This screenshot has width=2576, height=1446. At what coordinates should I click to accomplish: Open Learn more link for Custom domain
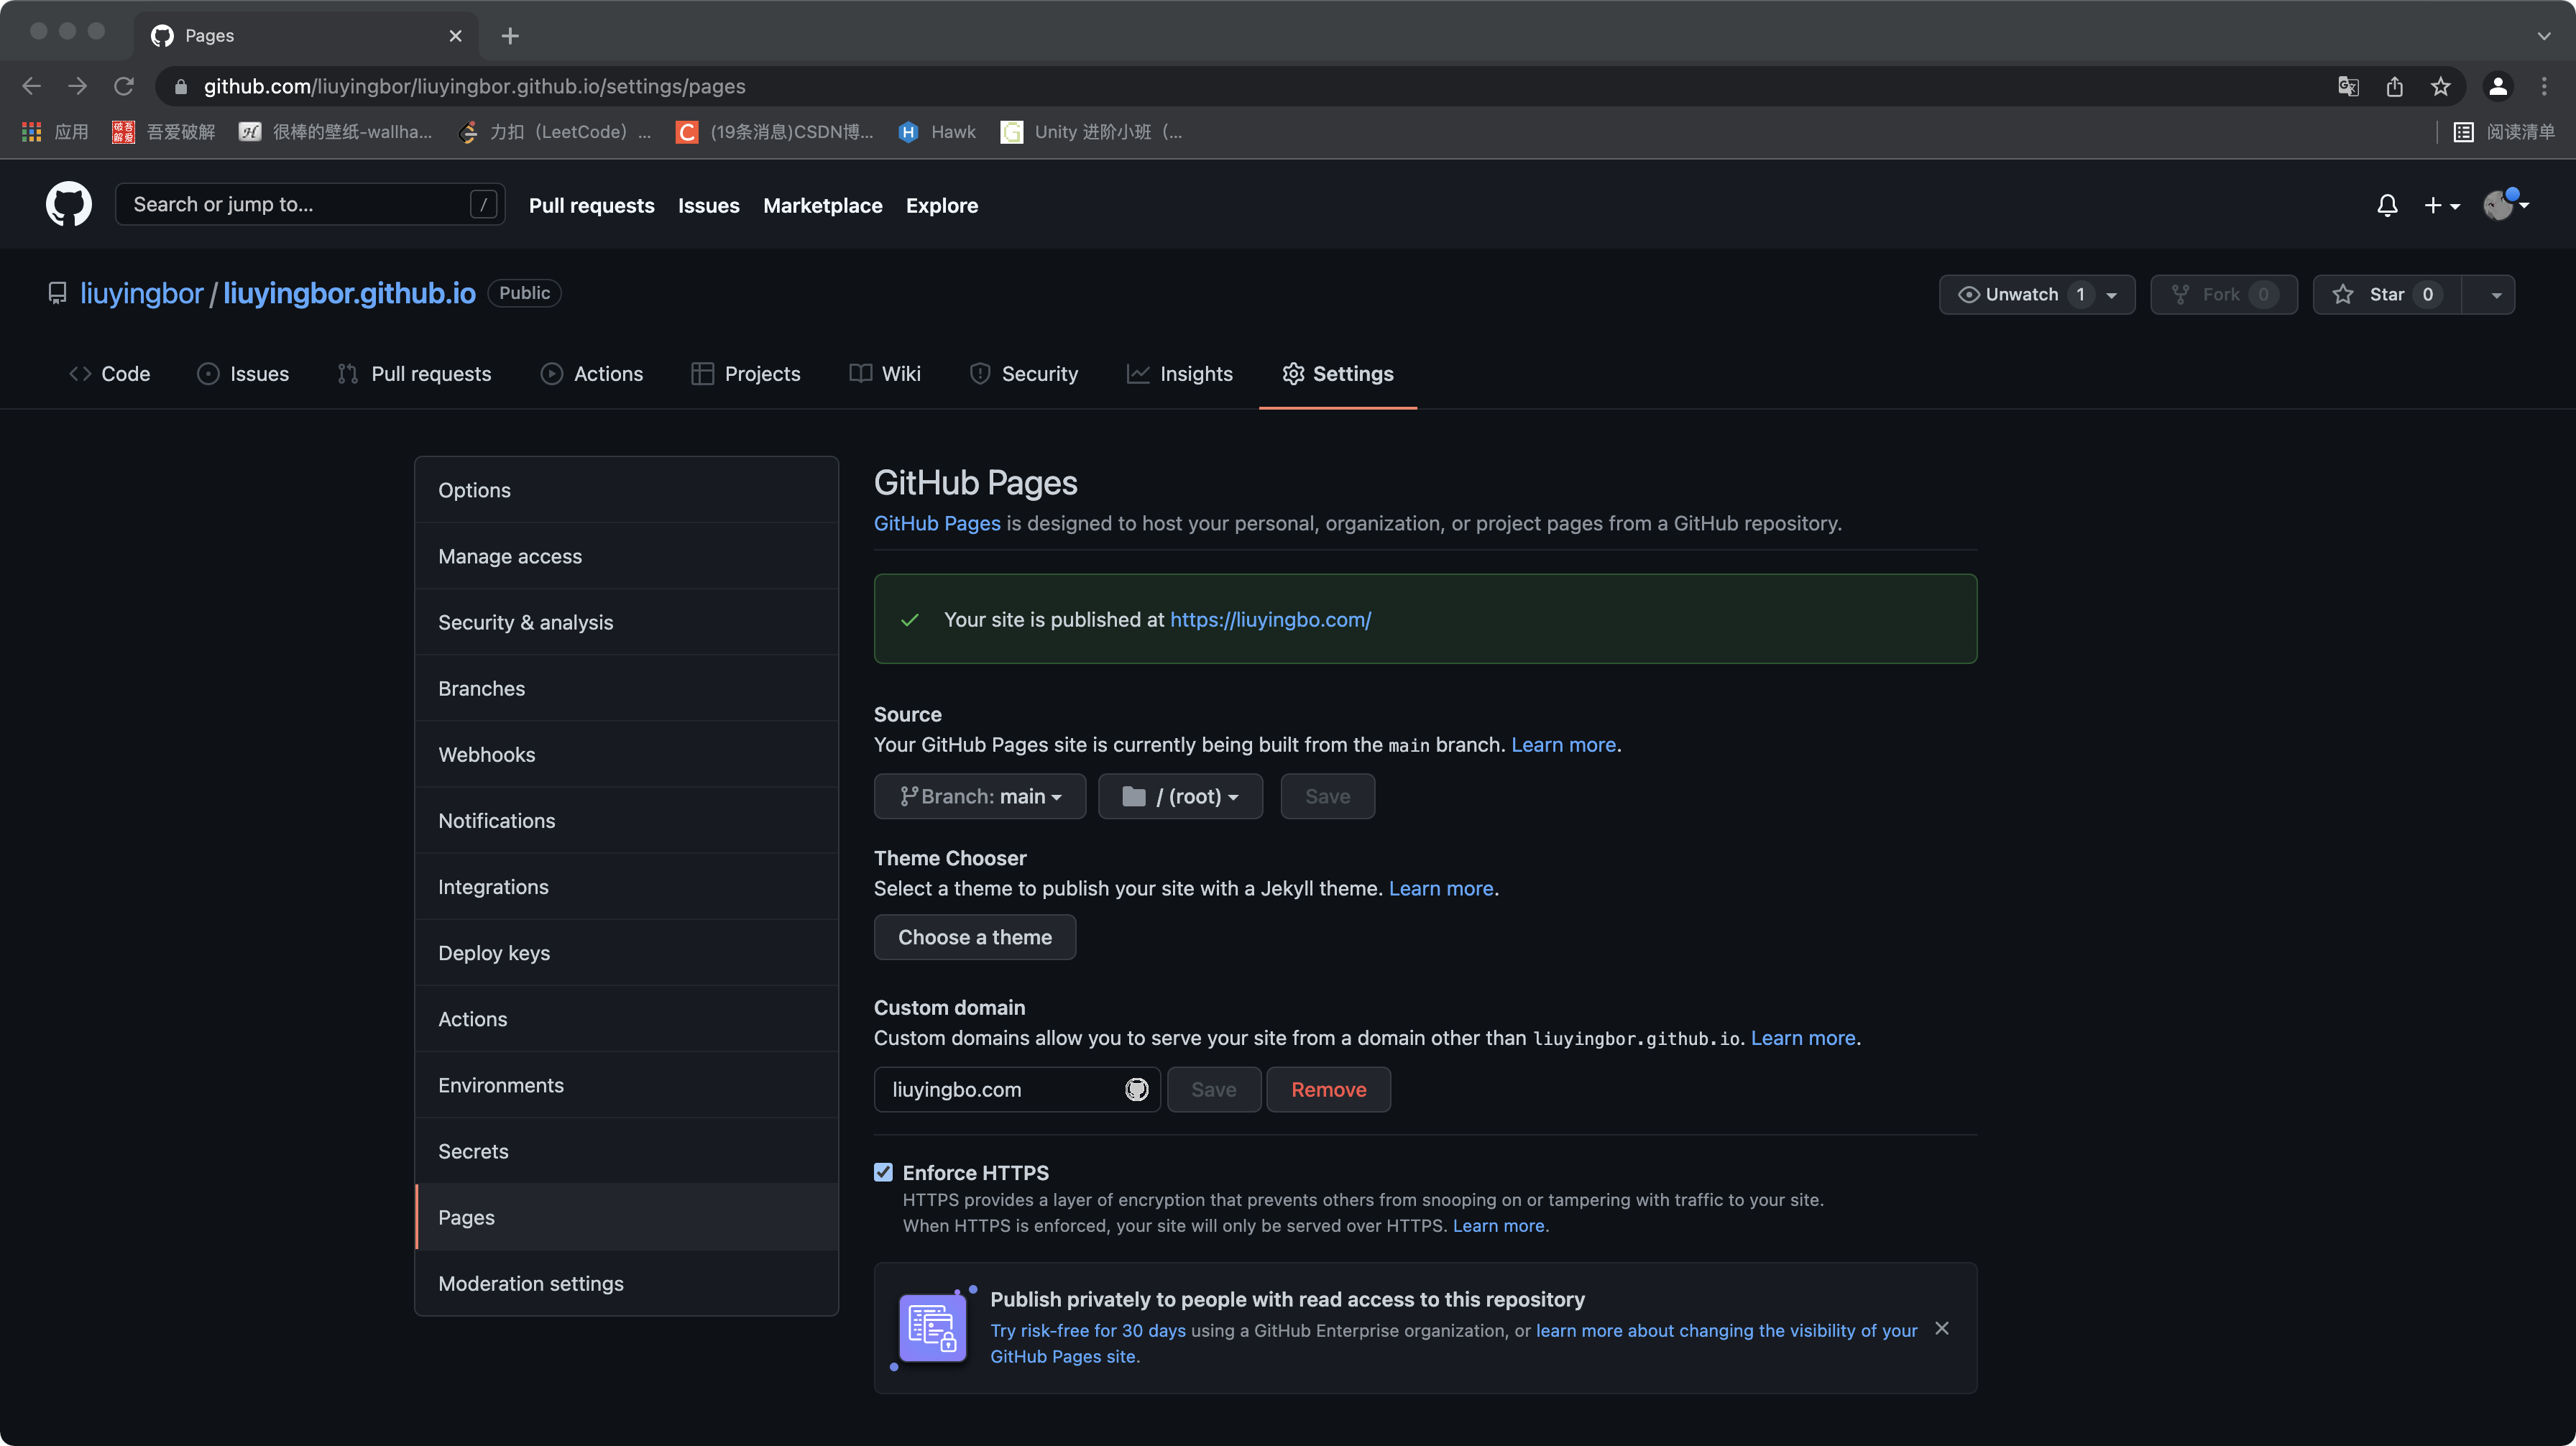1803,1038
